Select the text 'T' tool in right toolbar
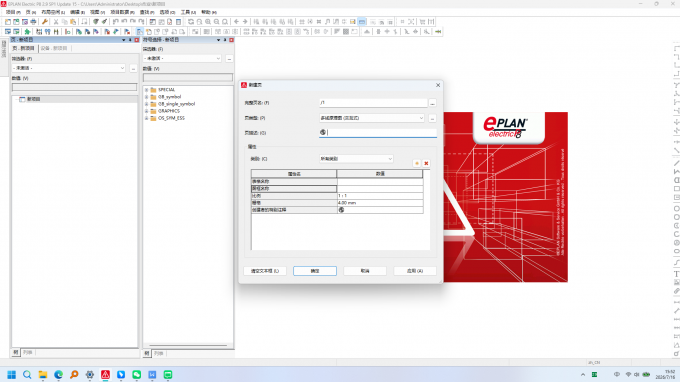 coord(676,274)
